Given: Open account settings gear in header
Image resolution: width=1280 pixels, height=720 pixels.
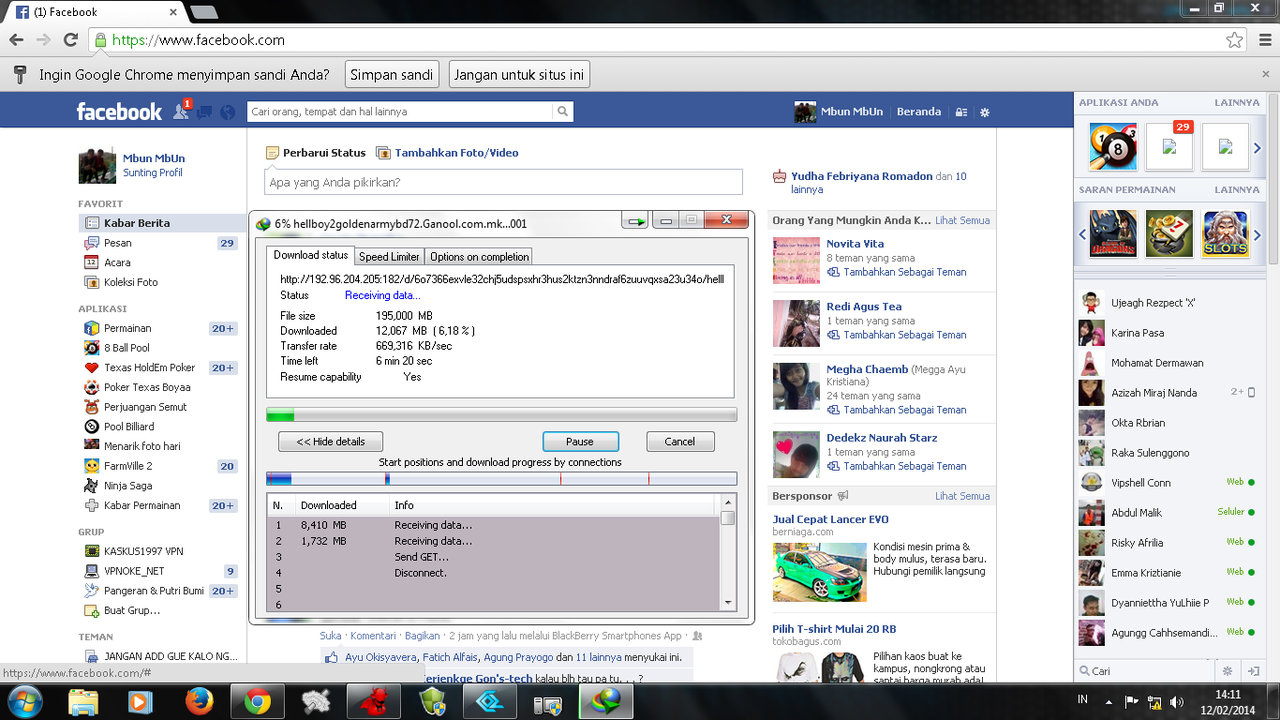Looking at the screenshot, I should 985,112.
